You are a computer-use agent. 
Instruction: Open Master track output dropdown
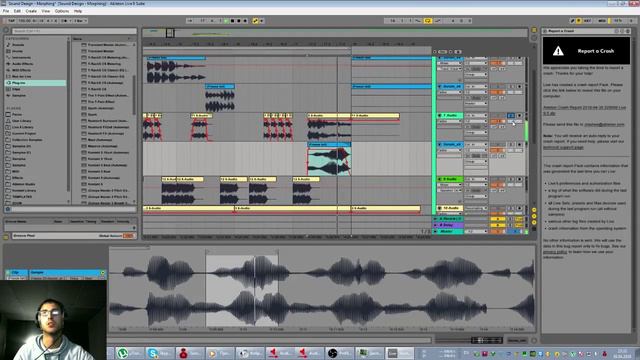tap(476, 231)
